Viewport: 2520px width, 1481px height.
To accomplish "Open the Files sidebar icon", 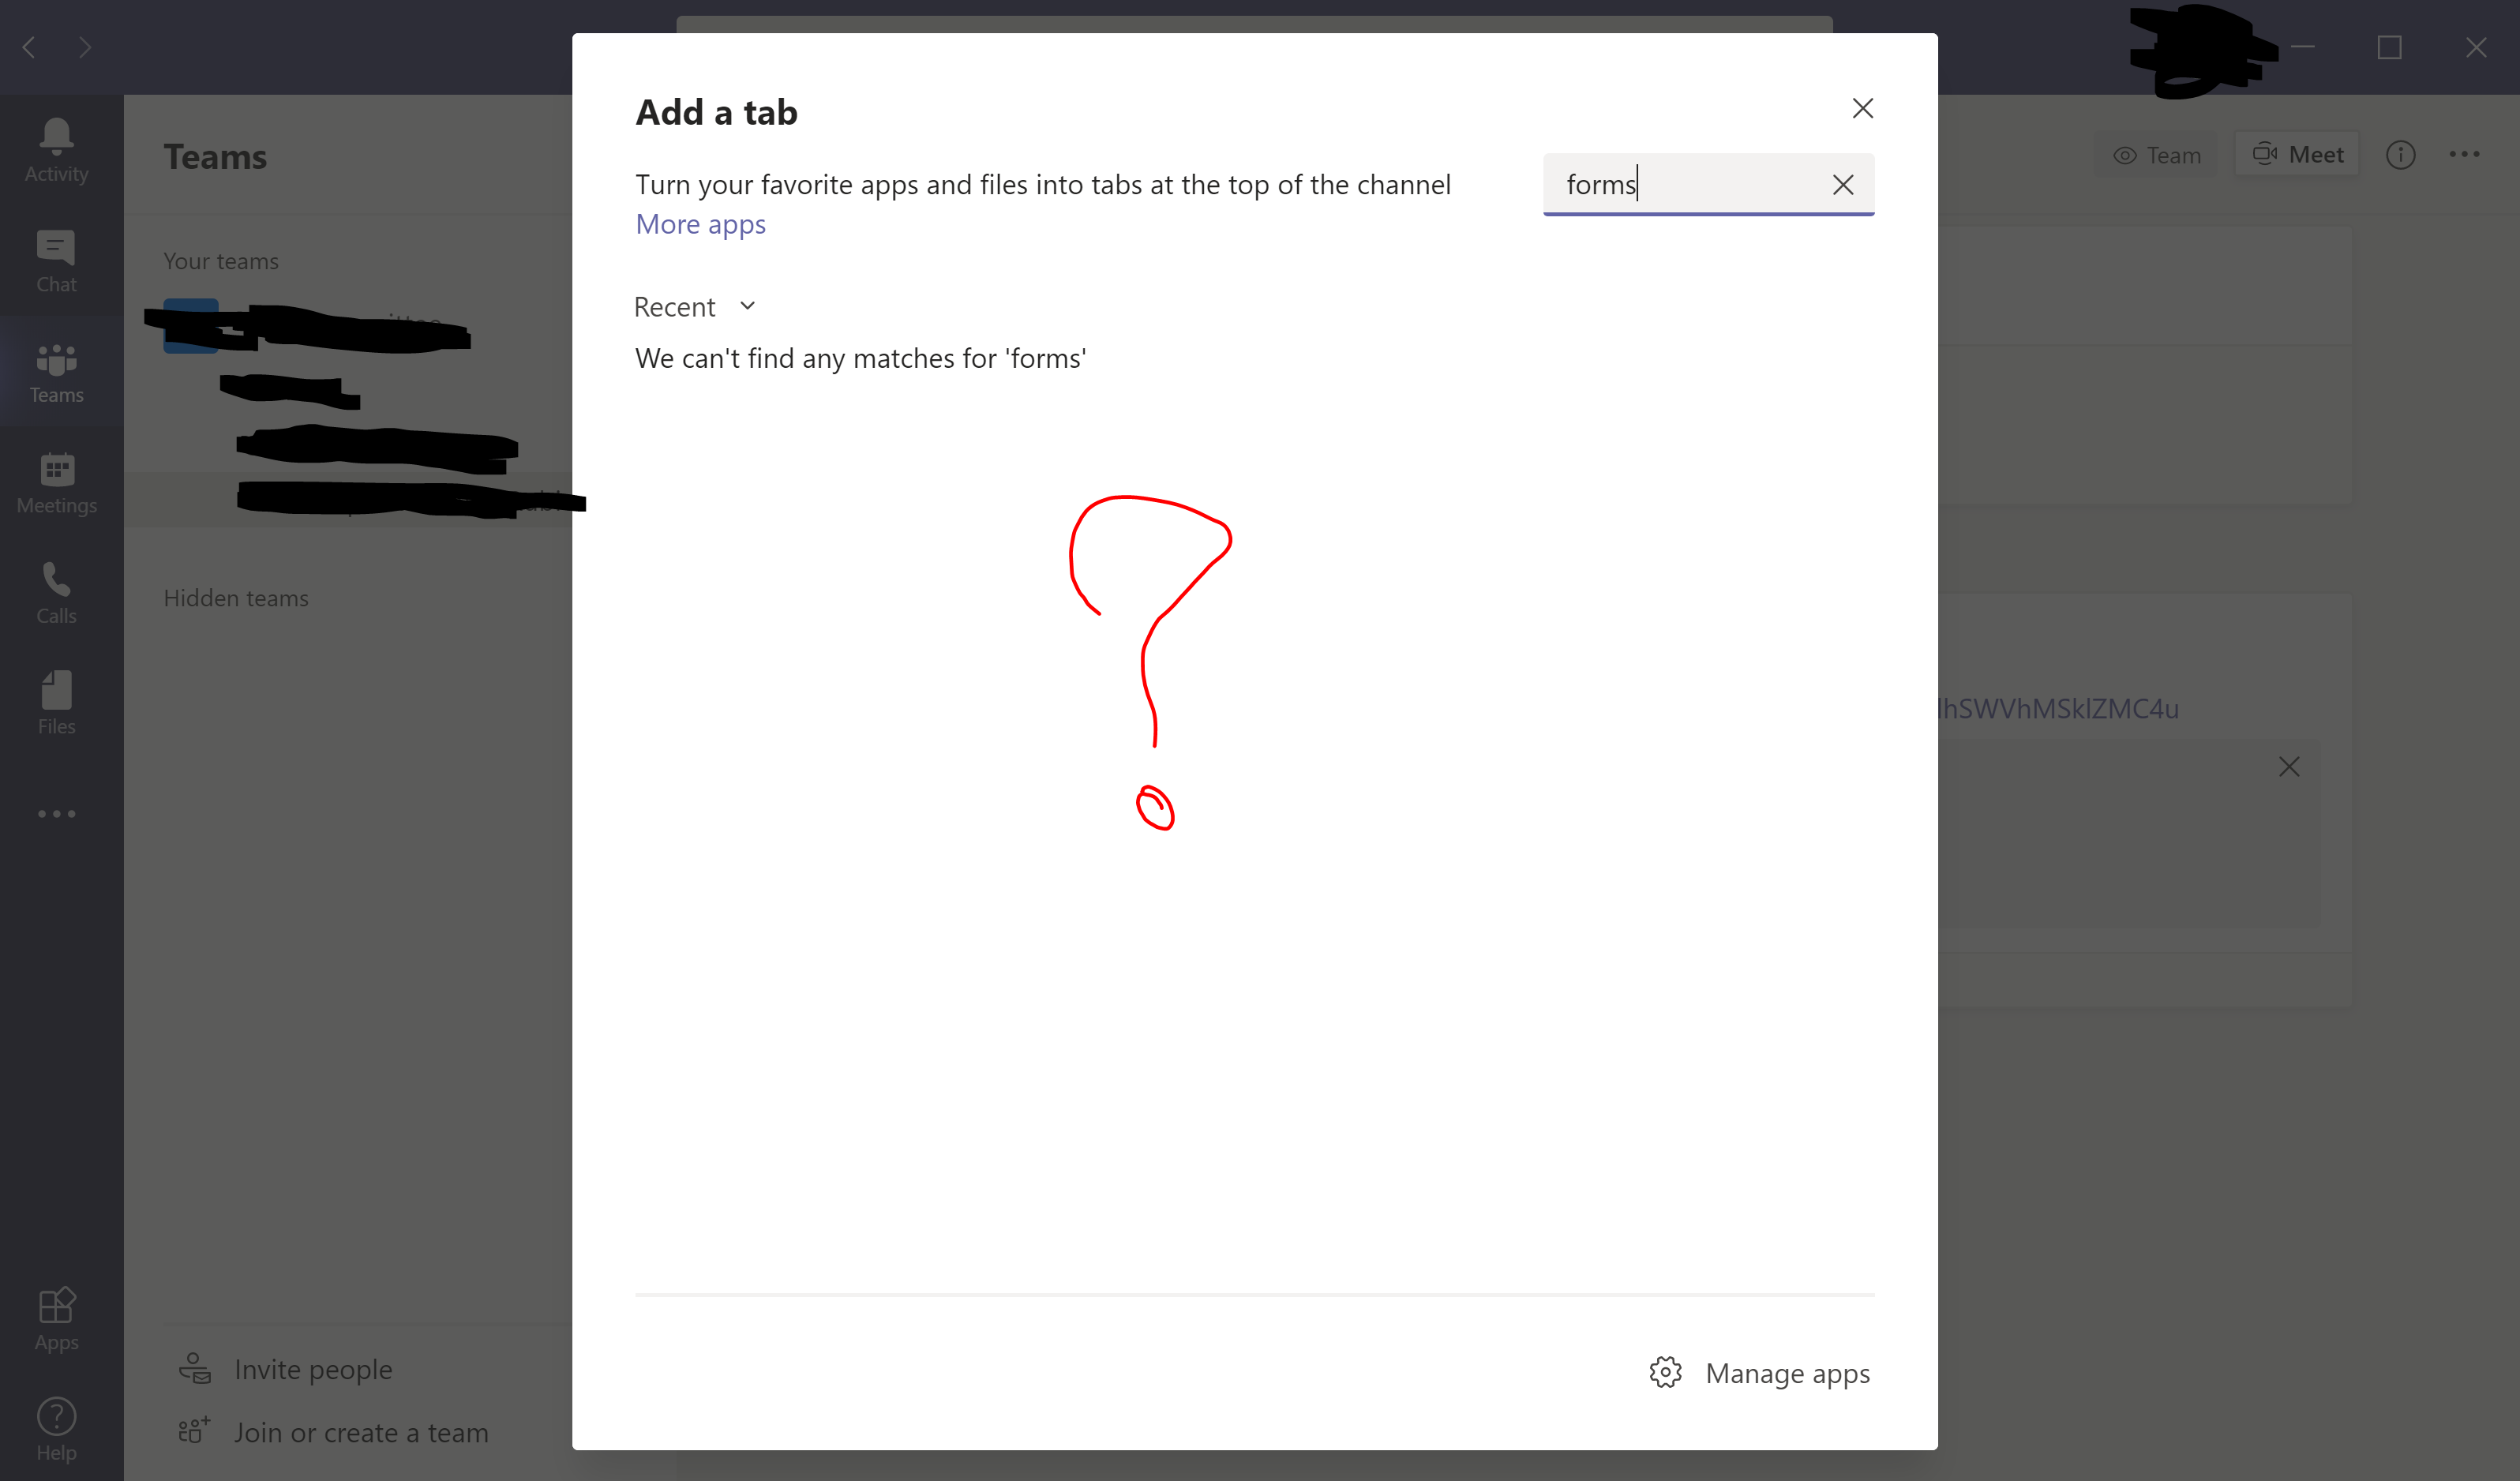I will [x=56, y=690].
